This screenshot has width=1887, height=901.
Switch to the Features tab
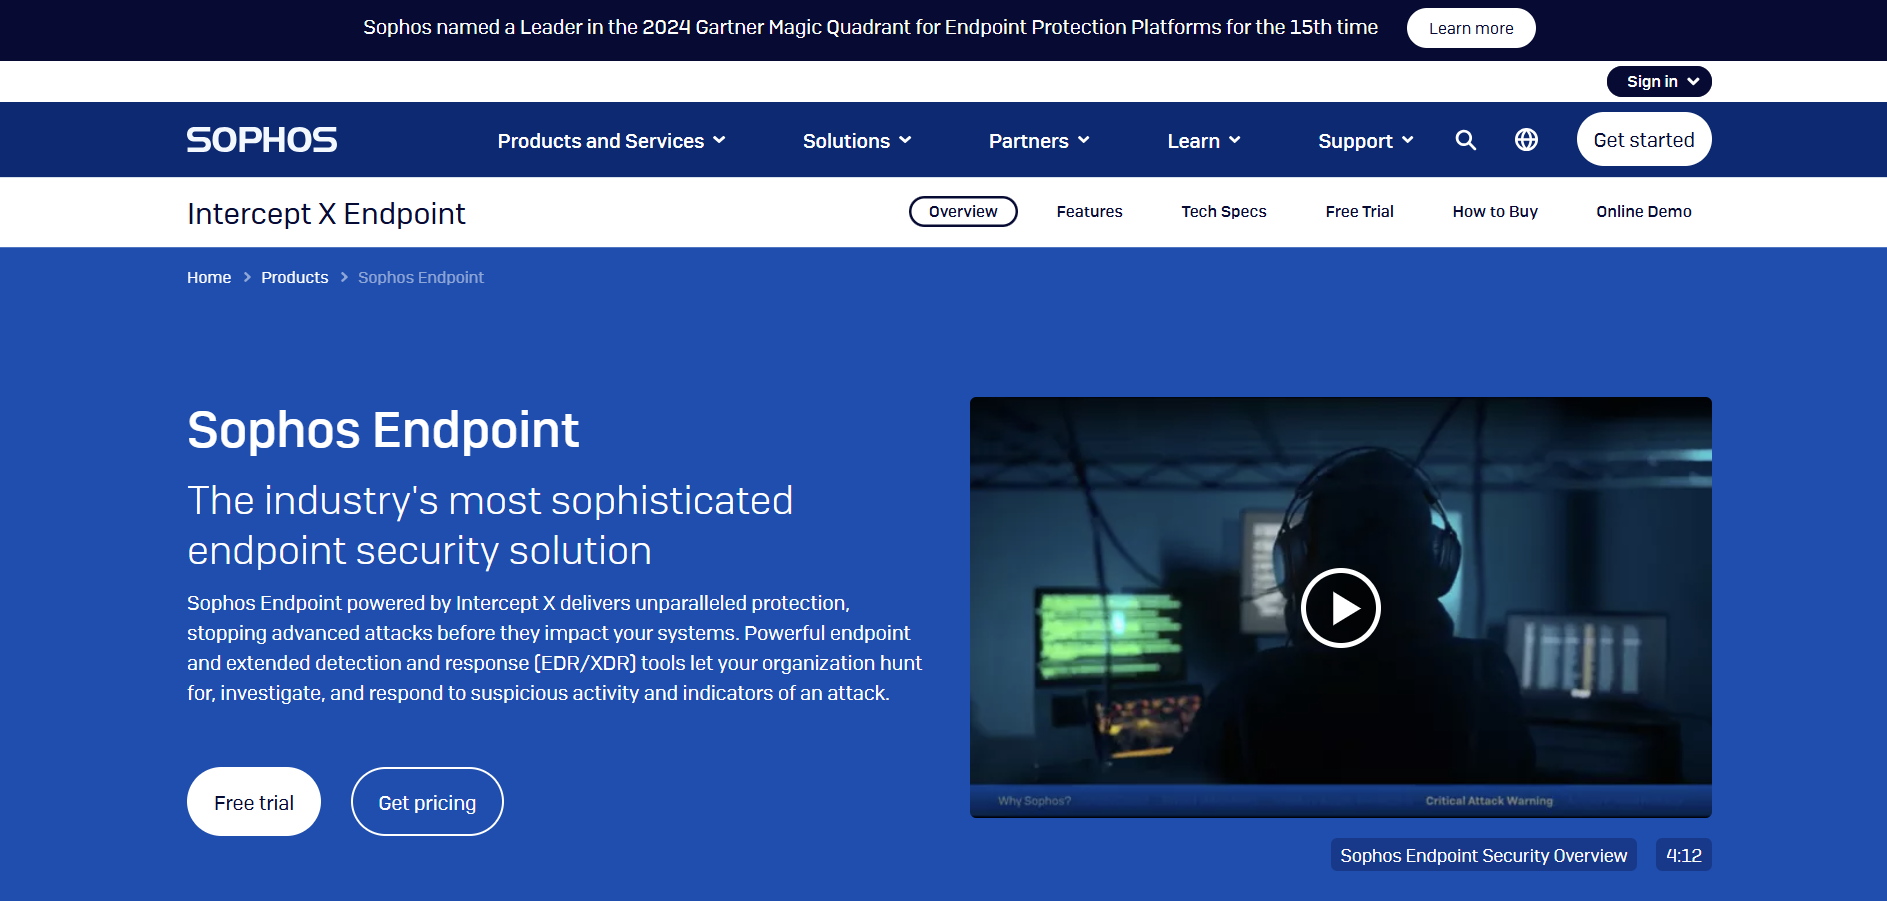[1089, 212]
